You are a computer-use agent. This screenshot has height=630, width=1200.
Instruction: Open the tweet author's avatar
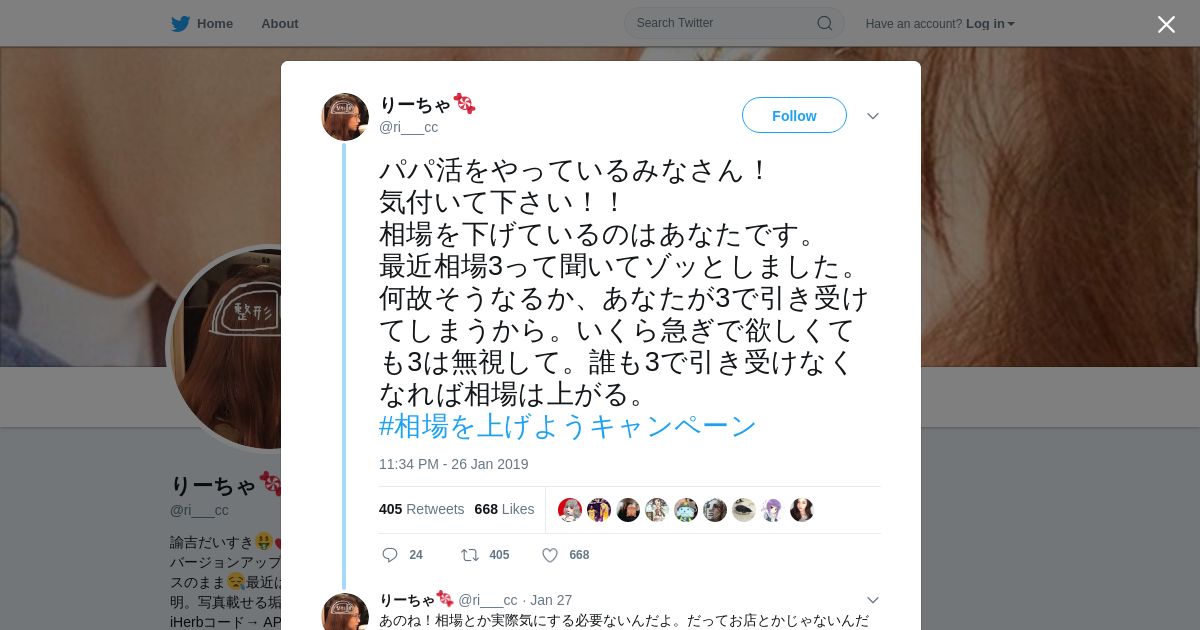(345, 117)
